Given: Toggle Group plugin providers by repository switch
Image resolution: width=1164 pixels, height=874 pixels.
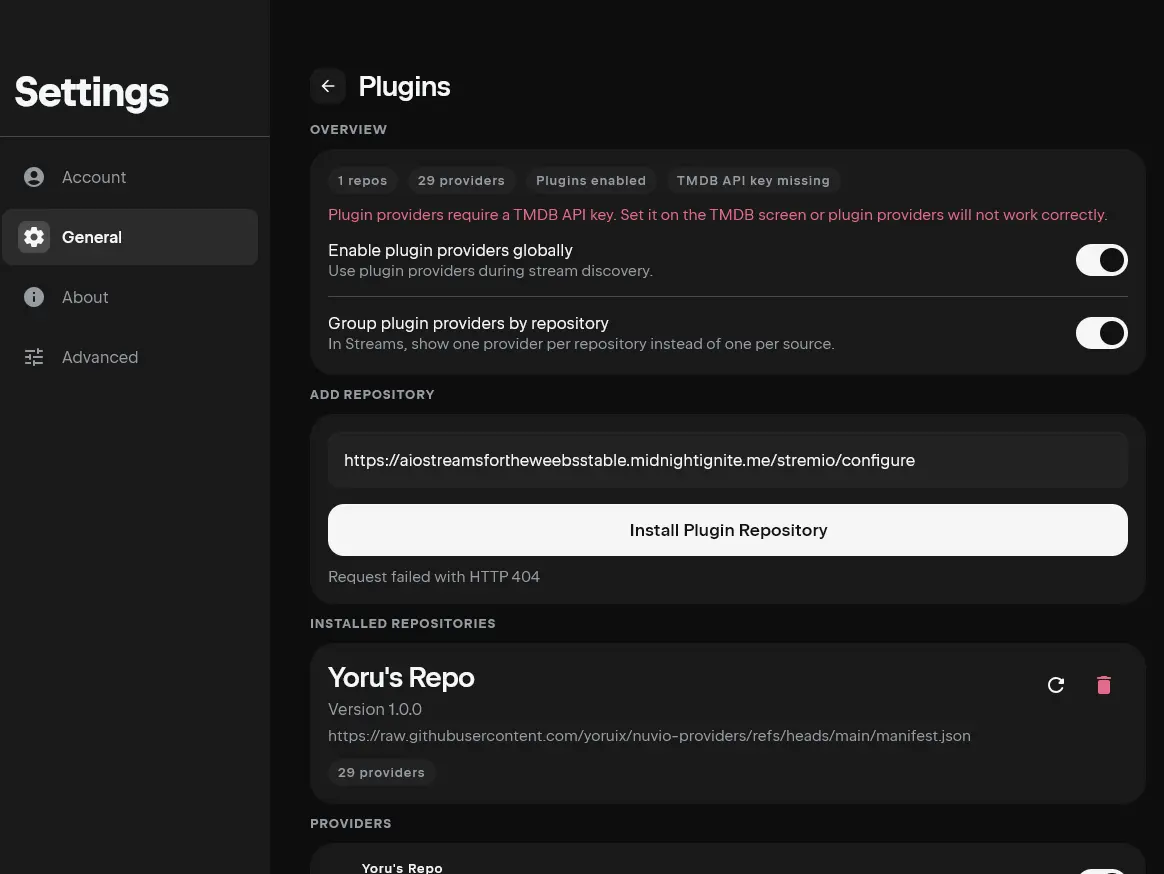Looking at the screenshot, I should tap(1102, 333).
